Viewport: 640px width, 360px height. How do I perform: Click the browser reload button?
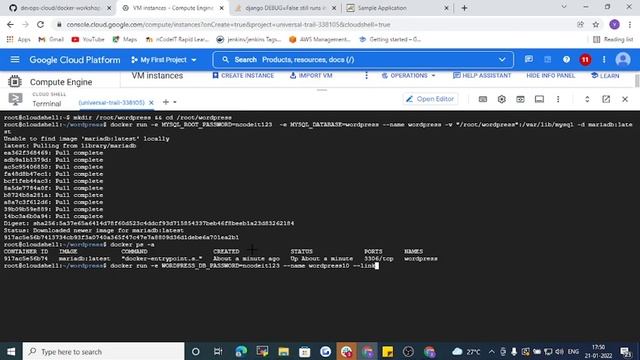pyautogui.click(x=40, y=24)
